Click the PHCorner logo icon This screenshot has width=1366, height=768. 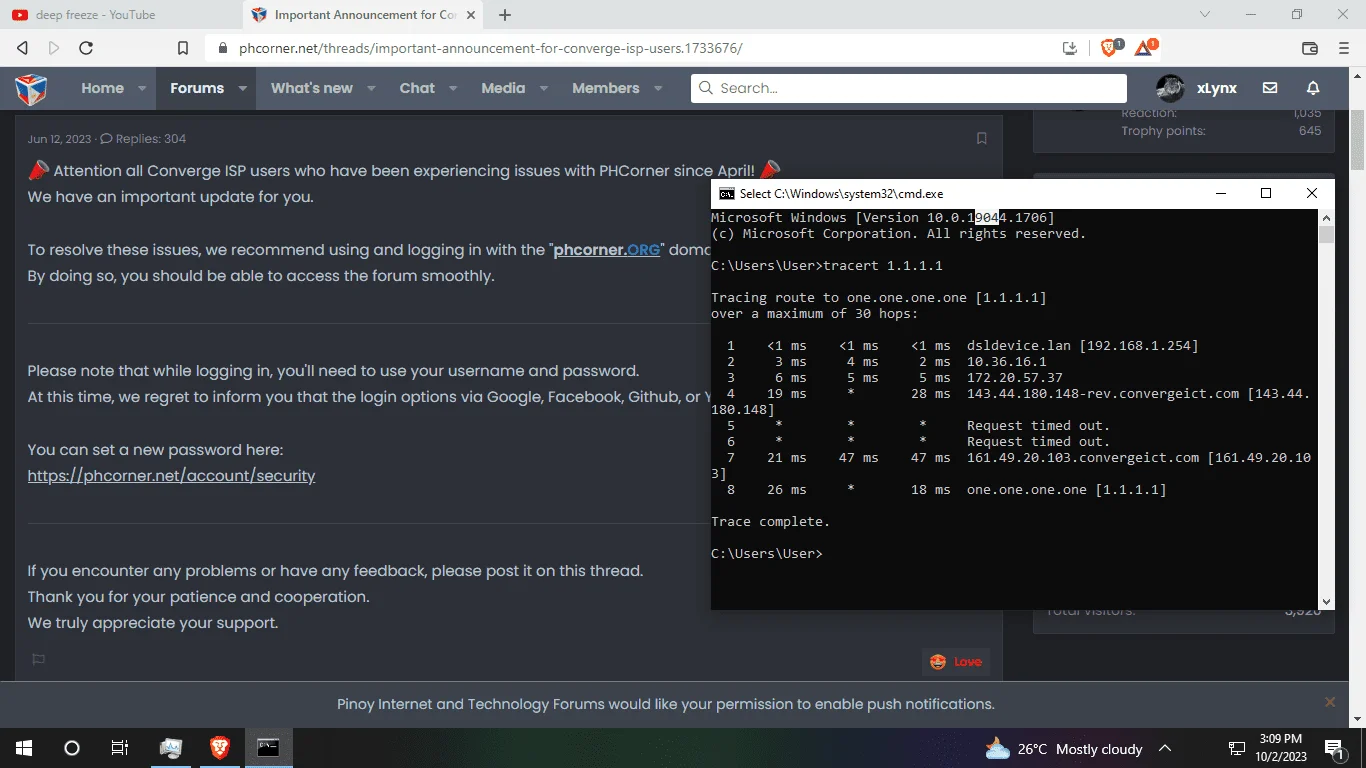click(x=31, y=88)
